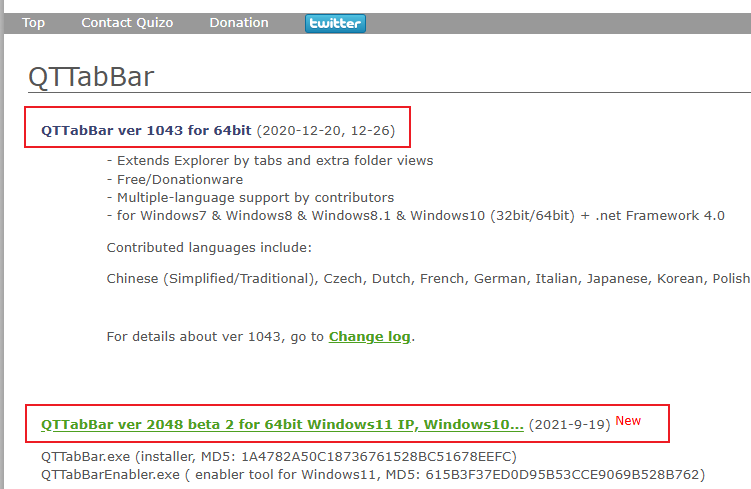Open the Contact Quizo page
The image size is (751, 489).
click(127, 23)
